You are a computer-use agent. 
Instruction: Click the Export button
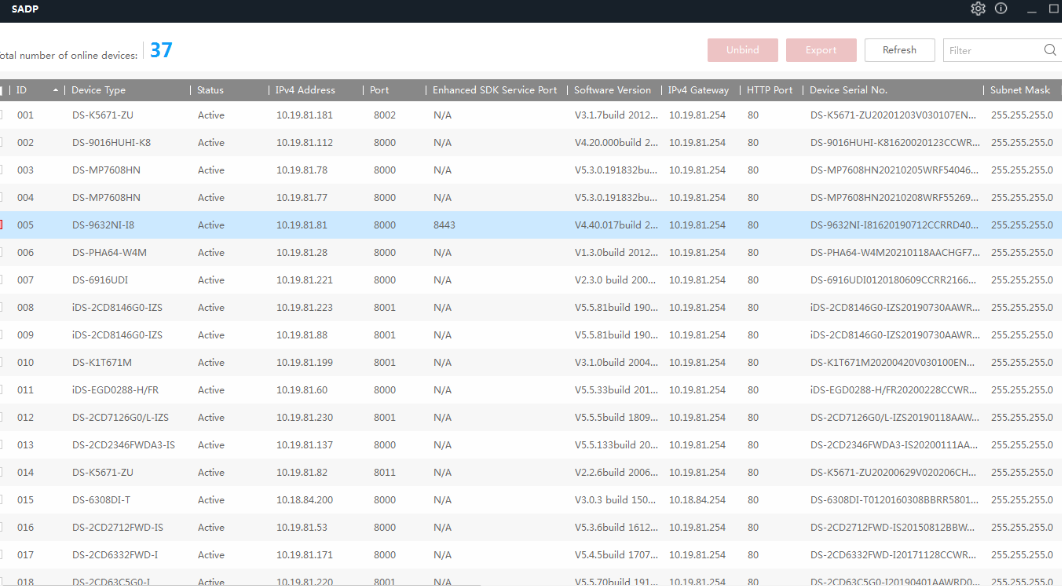821,50
